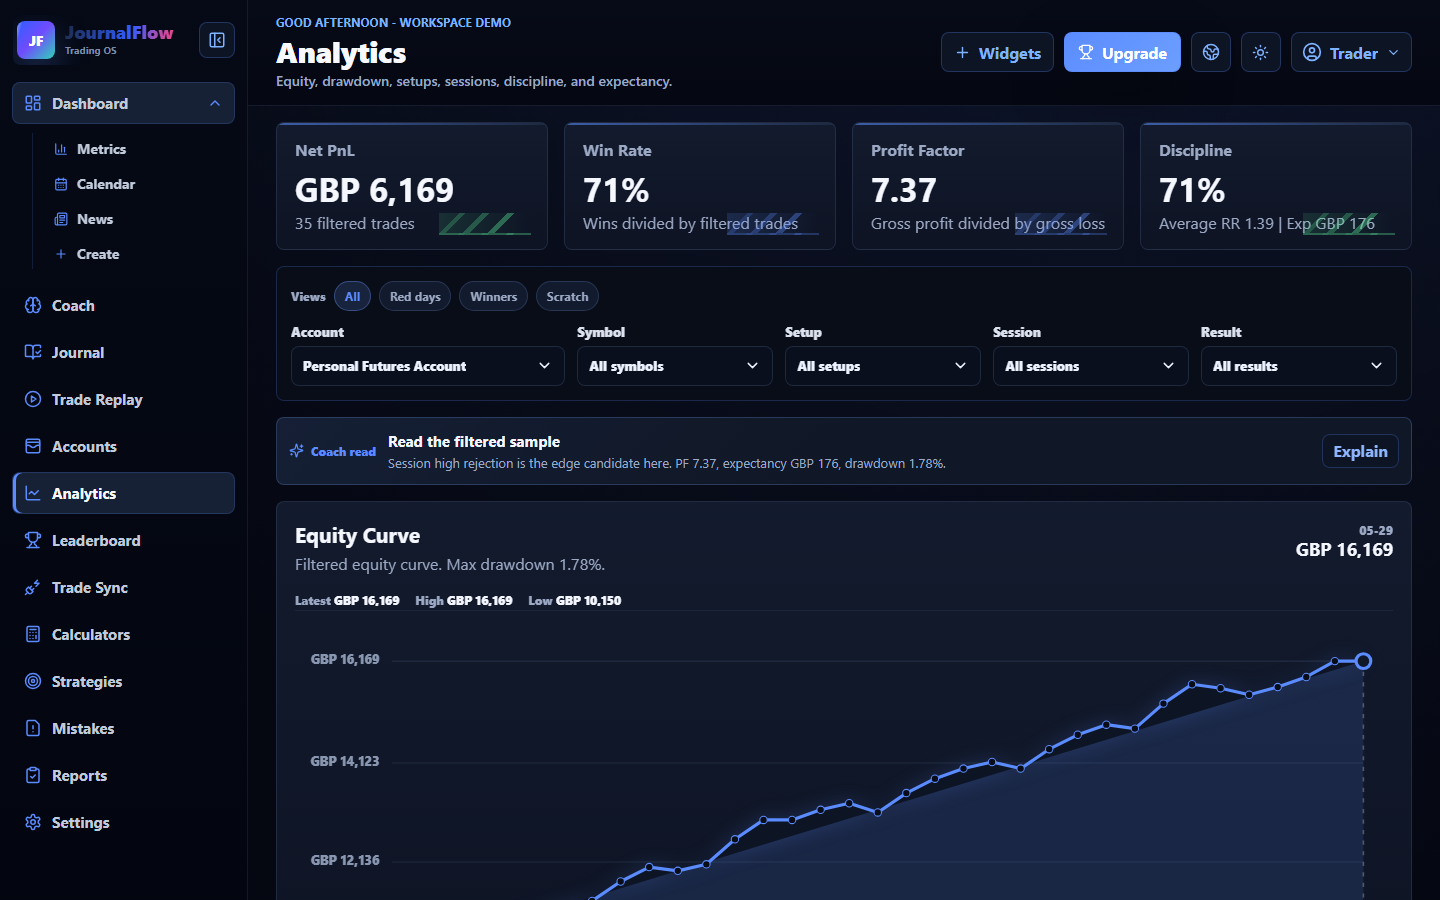Open Metrics in the sidebar
The image size is (1440, 900).
[x=137, y=149]
